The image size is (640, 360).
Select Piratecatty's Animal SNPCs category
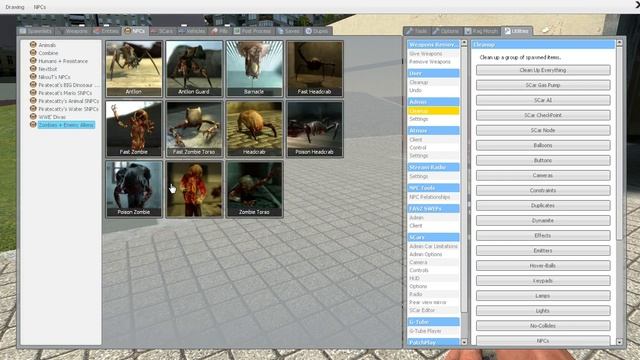(69, 101)
